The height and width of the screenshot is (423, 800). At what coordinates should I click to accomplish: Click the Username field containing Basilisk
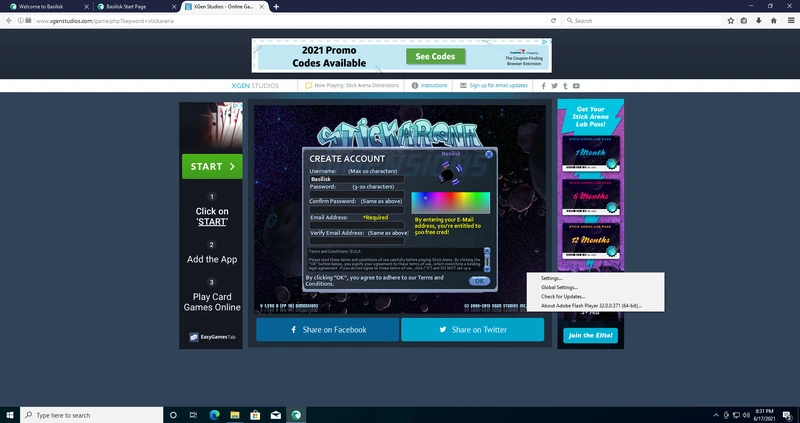[x=357, y=179]
